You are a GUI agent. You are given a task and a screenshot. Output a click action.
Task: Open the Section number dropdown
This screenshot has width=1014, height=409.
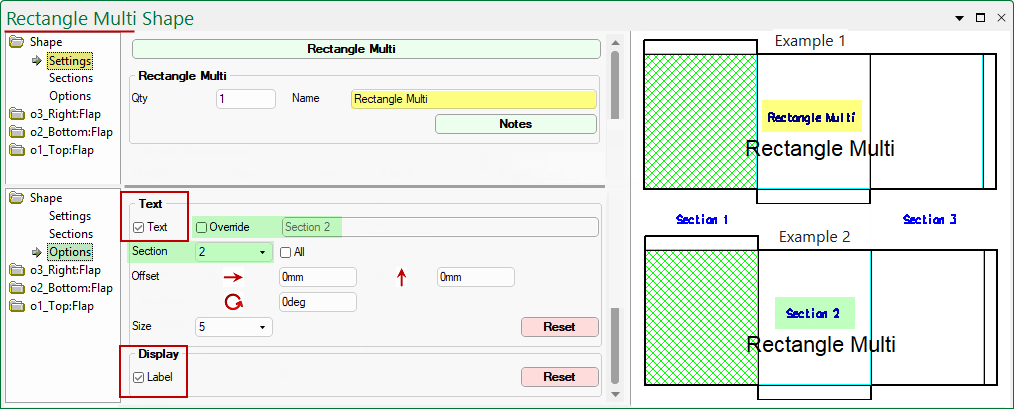pyautogui.click(x=264, y=252)
